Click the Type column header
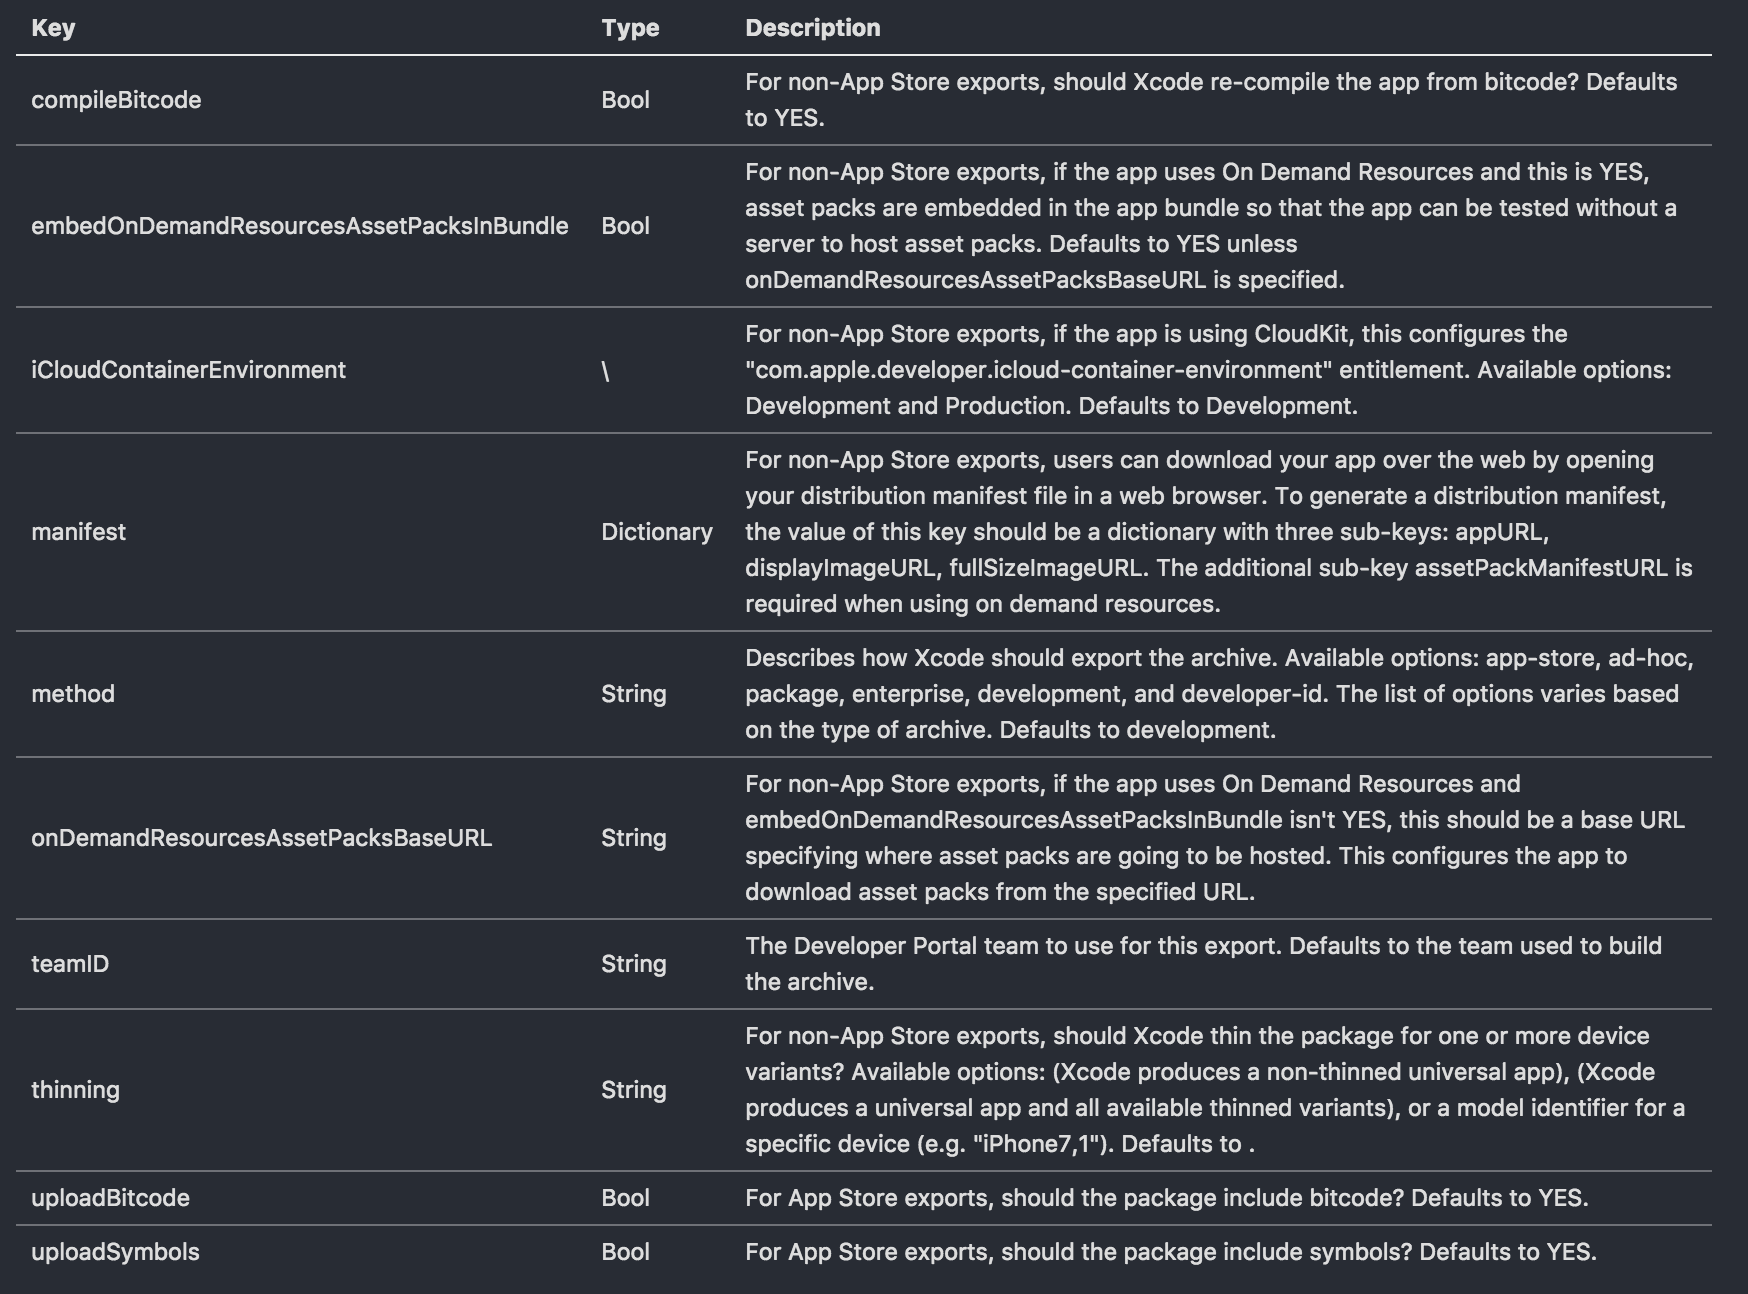 click(x=630, y=28)
